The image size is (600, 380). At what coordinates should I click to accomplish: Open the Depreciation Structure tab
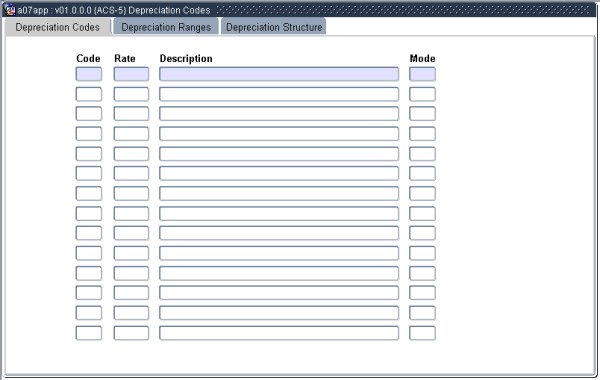[x=274, y=27]
